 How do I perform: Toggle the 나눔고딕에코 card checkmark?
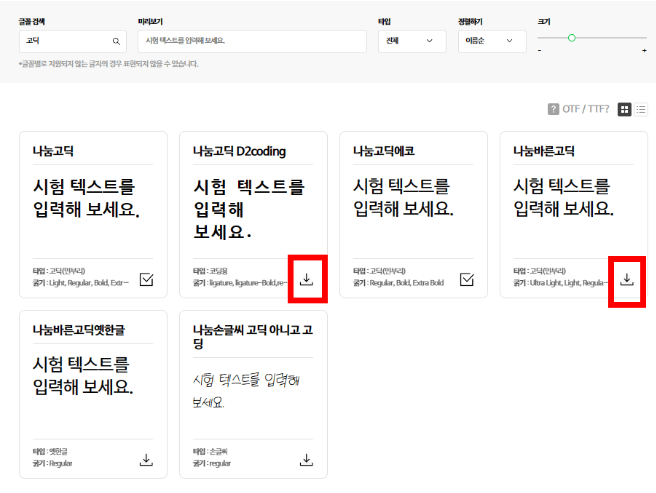pos(466,279)
